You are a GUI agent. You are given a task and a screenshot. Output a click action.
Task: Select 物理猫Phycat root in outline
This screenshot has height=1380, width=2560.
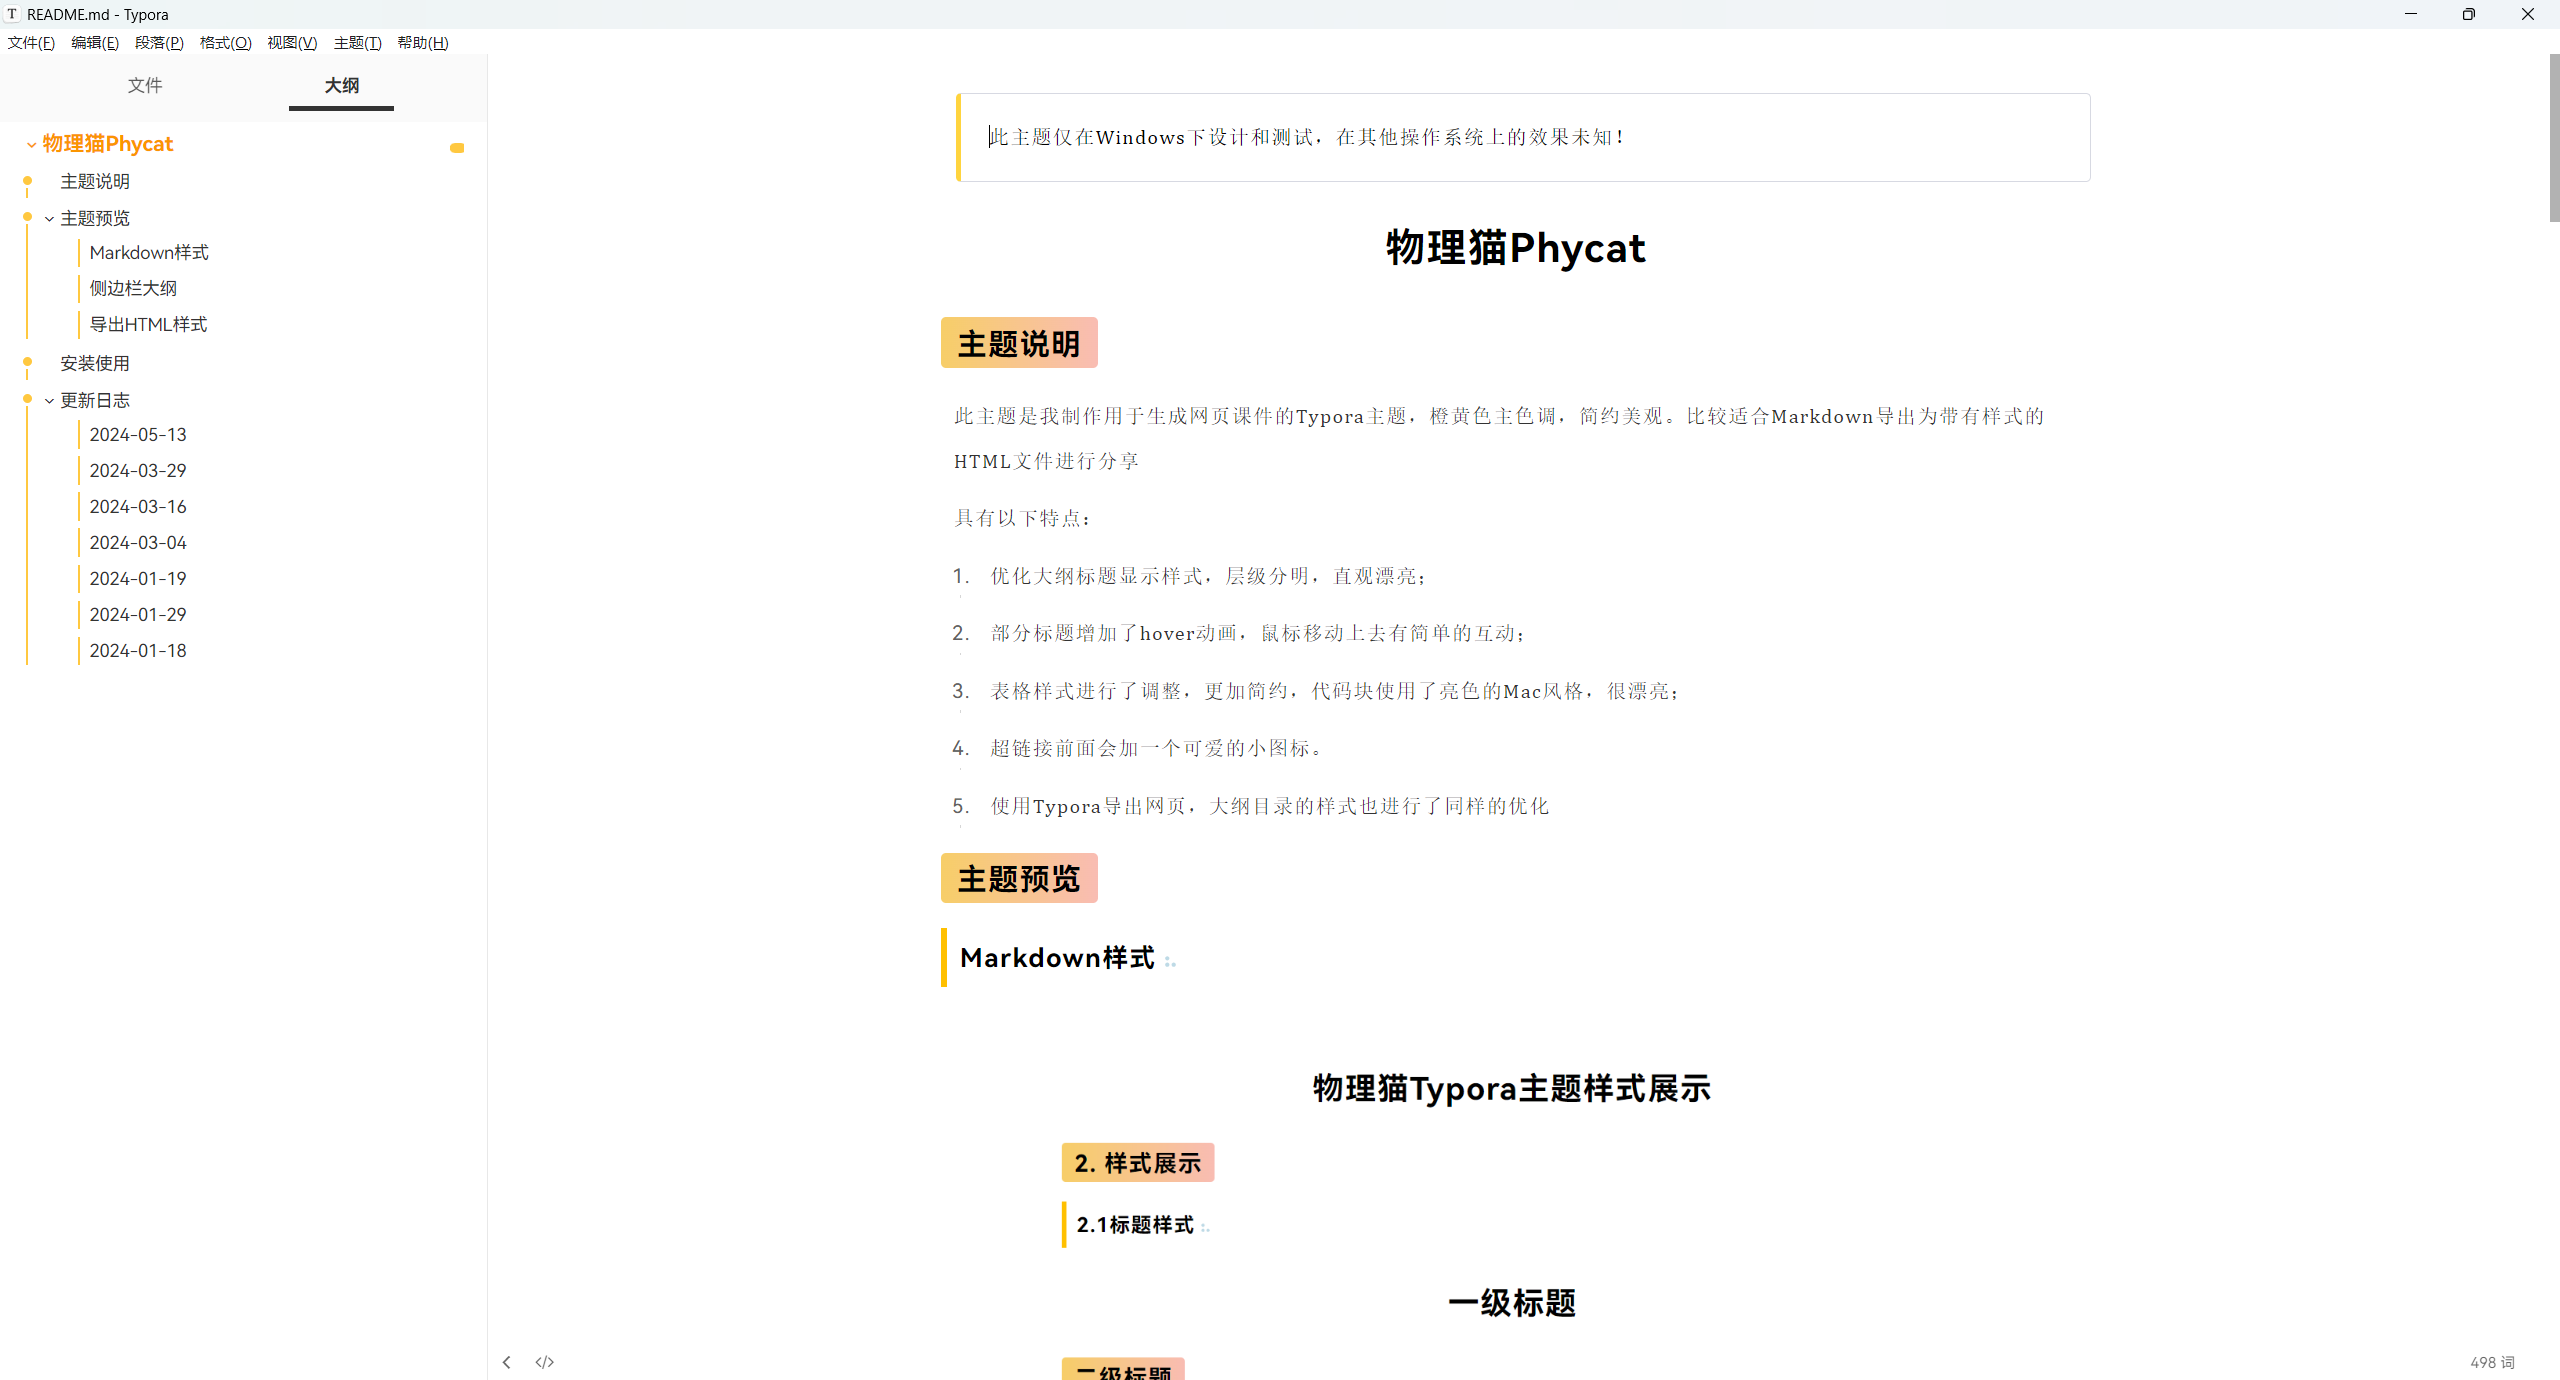tap(108, 144)
